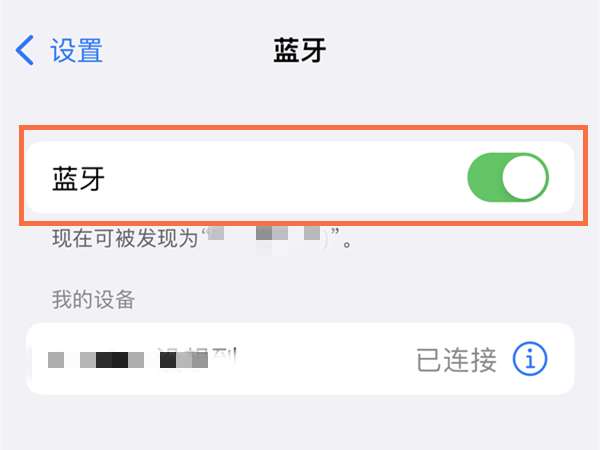The height and width of the screenshot is (450, 600).
Task: Click the white 蓝牙 card between label and switch
Action: 285,178
